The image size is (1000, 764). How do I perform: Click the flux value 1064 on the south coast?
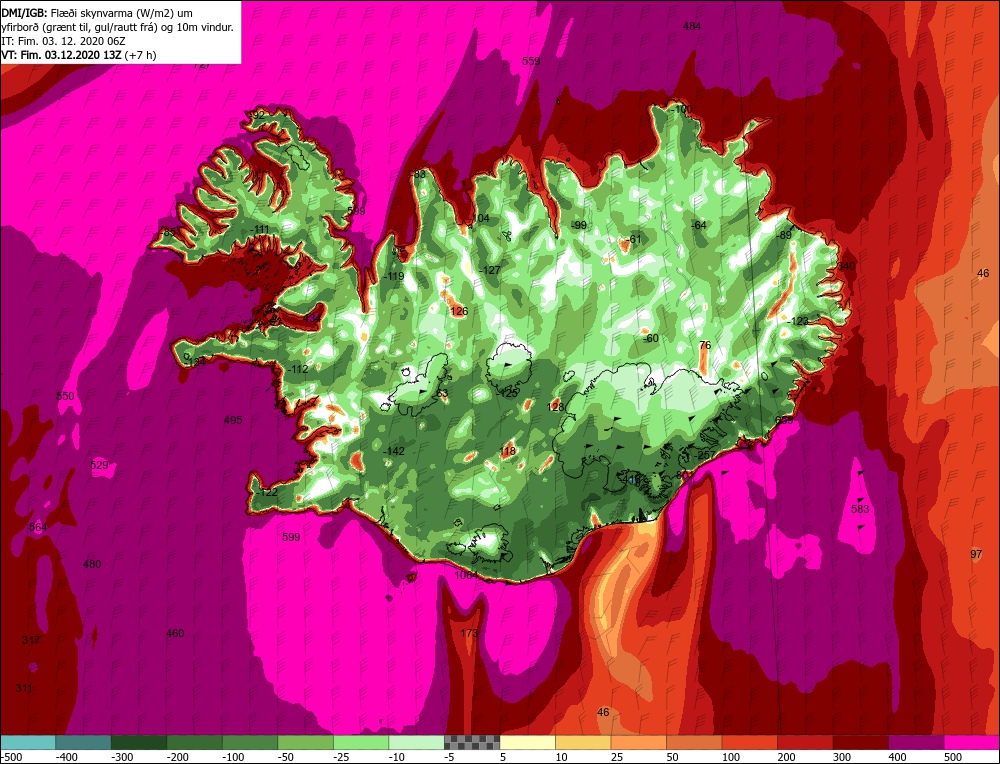point(466,575)
